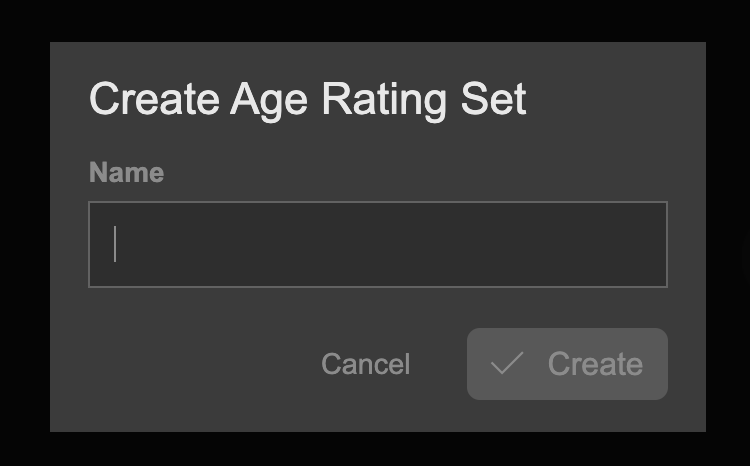Hit the tick mark beside the Create label
750x466 pixels.
click(x=507, y=364)
